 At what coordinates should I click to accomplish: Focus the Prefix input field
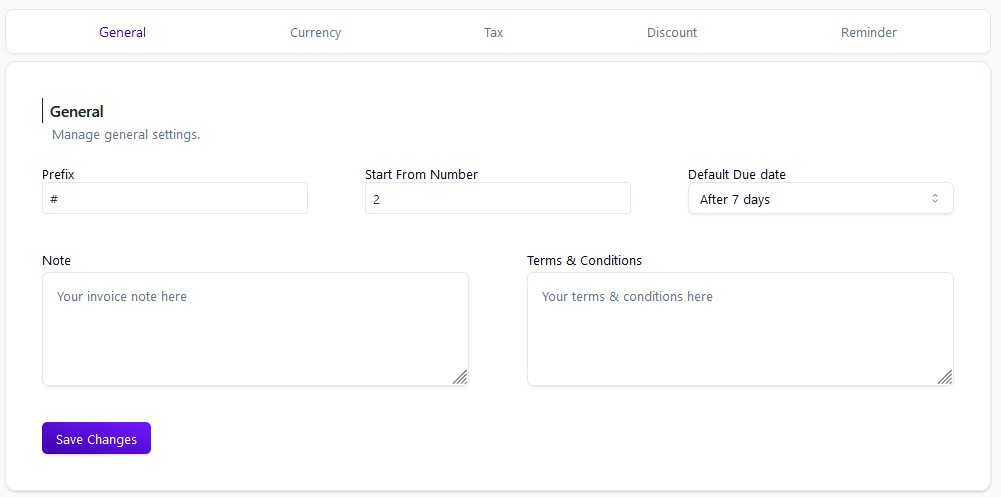point(175,198)
